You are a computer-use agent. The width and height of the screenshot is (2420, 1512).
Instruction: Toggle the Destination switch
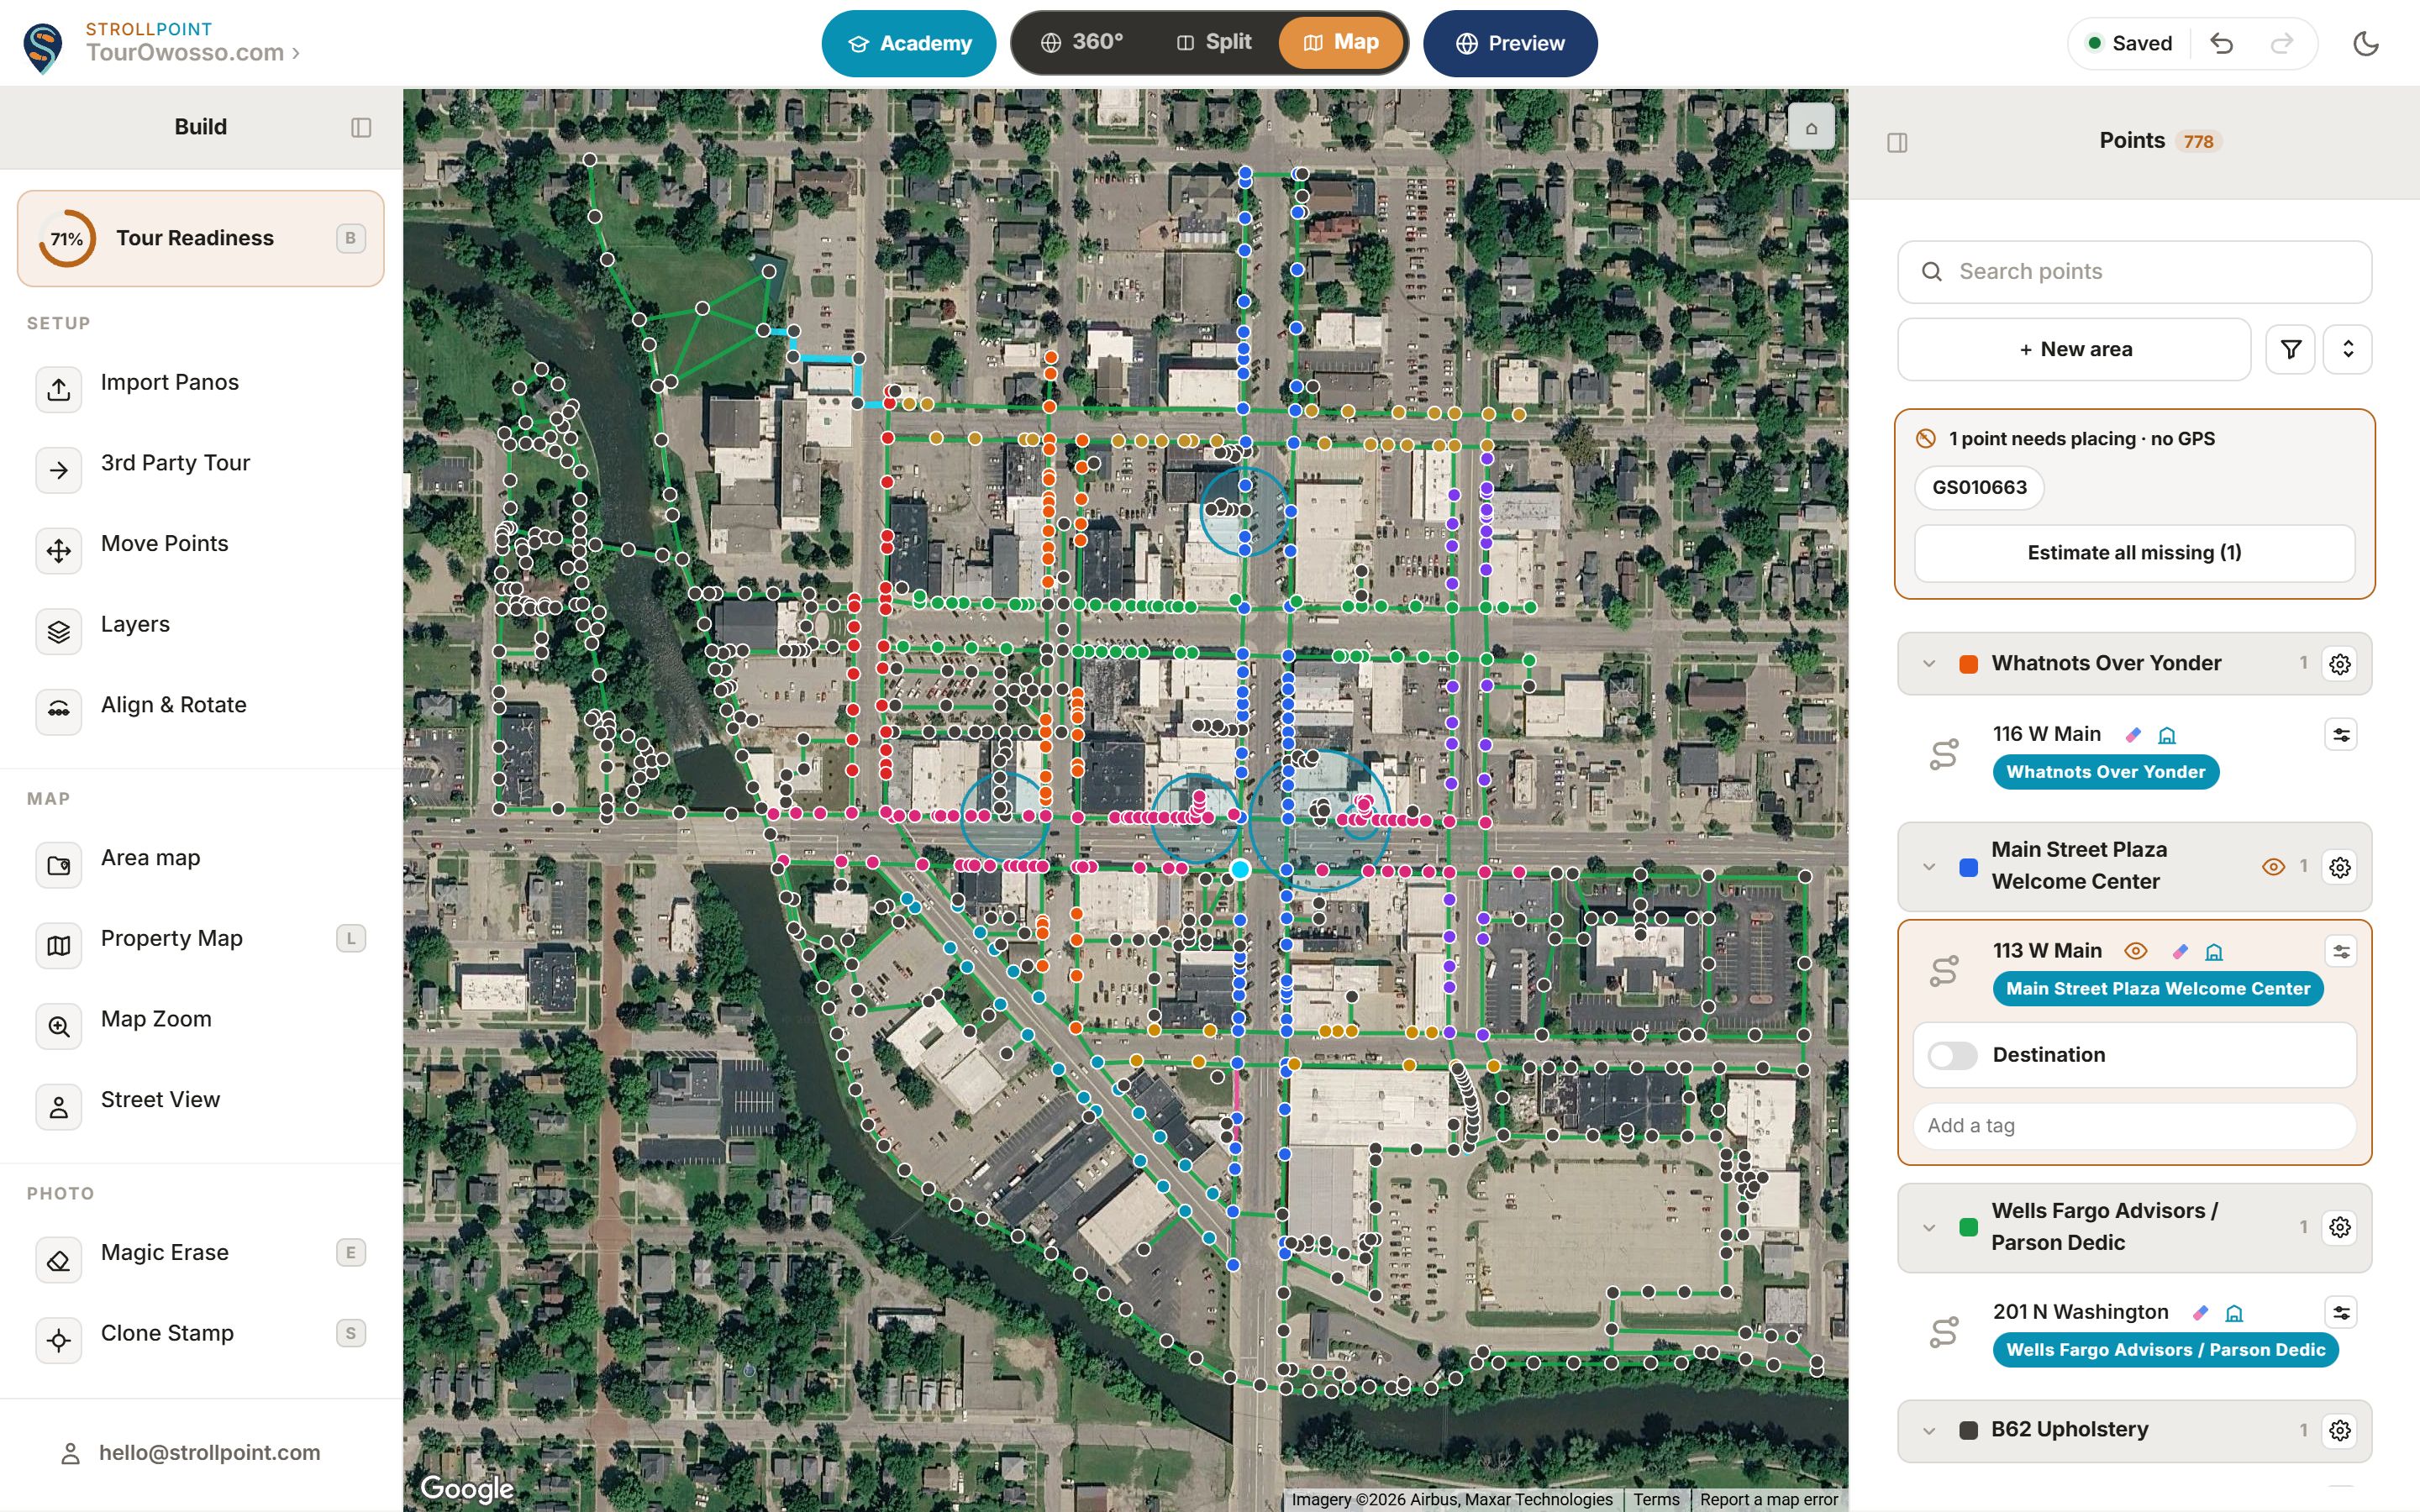click(1952, 1056)
